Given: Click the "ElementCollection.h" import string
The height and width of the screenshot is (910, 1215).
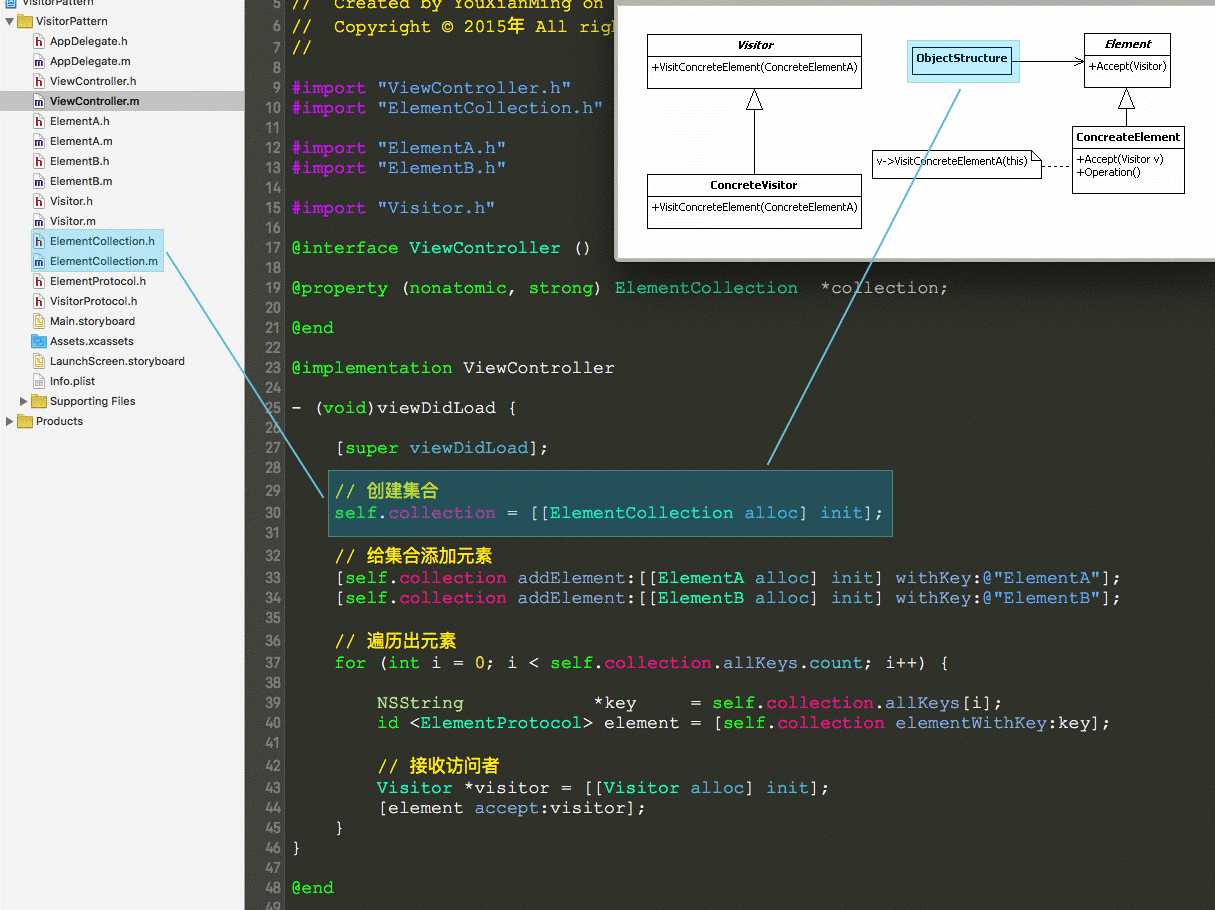Looking at the screenshot, I should pyautogui.click(x=490, y=108).
